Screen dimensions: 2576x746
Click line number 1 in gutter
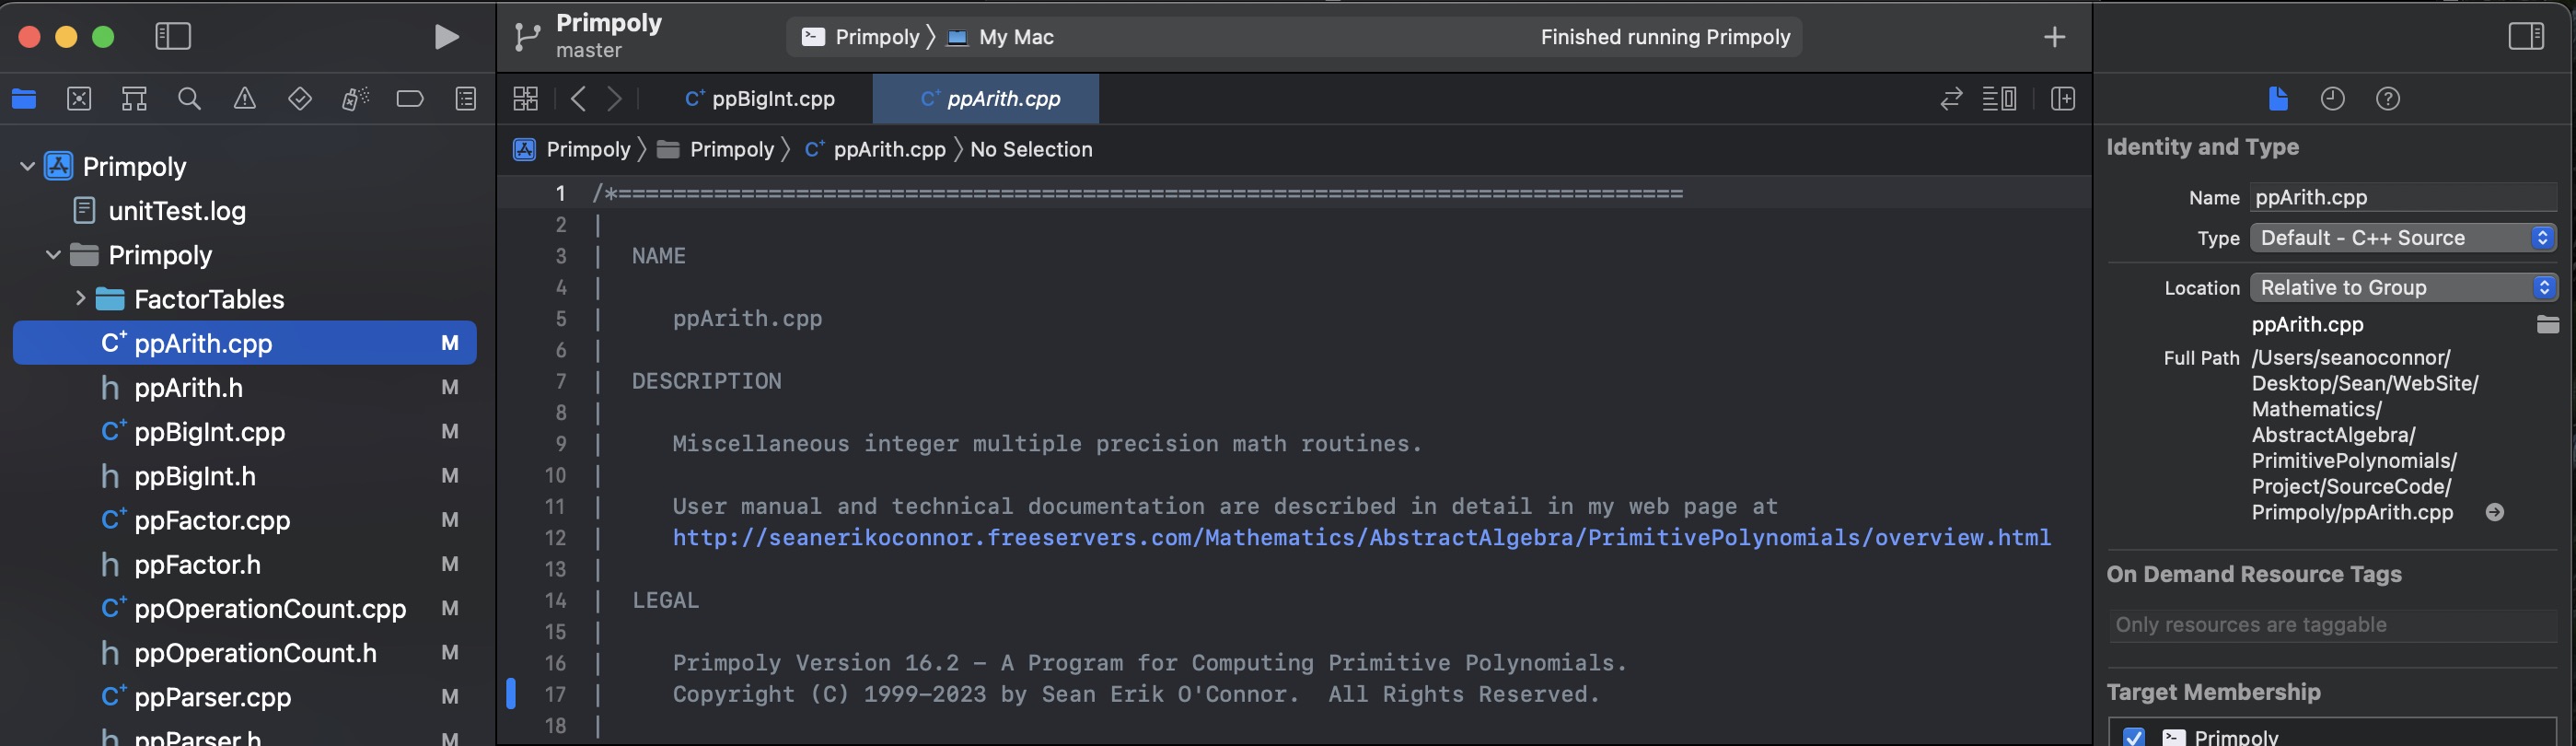(560, 193)
